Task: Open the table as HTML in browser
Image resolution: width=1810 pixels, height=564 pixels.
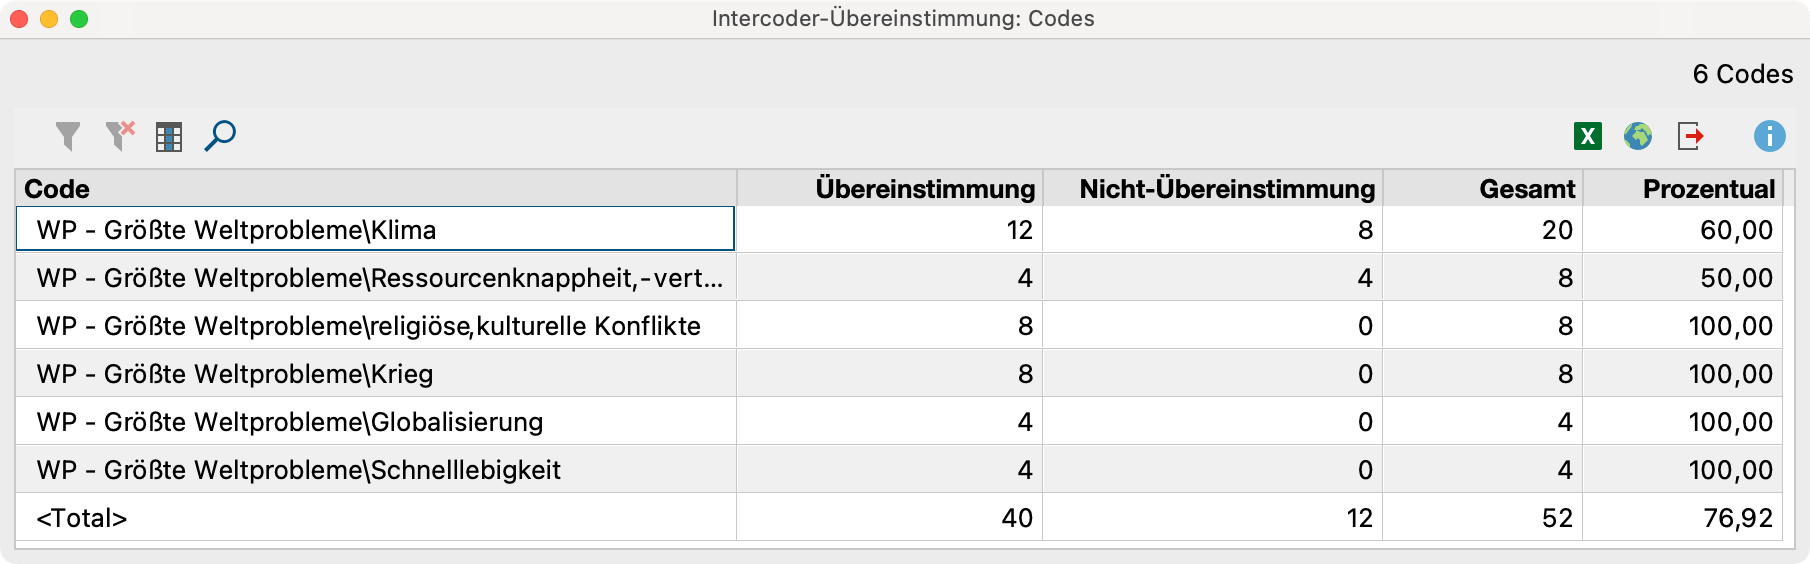Action: pos(1638,136)
